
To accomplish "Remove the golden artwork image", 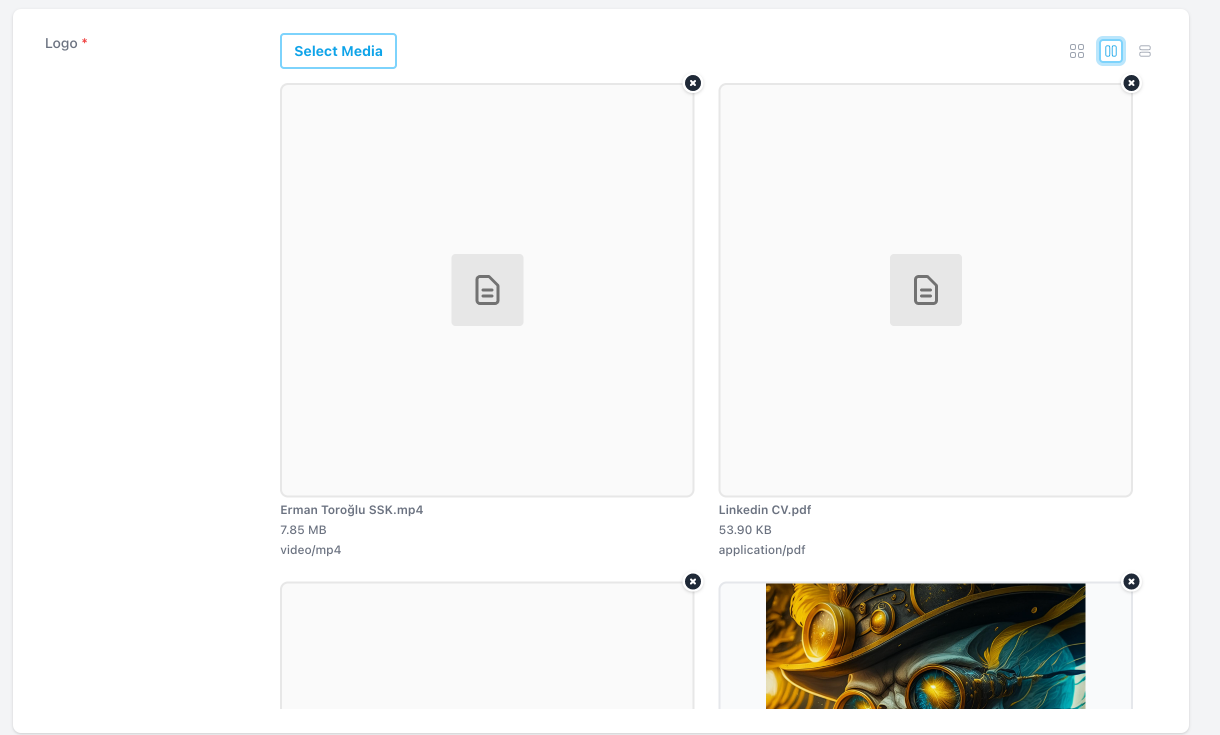I will 1131,582.
